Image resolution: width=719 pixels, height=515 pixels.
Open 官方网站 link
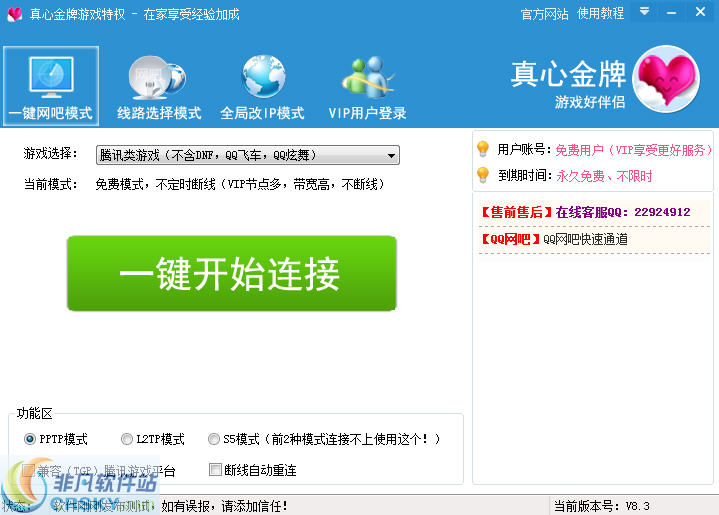544,14
